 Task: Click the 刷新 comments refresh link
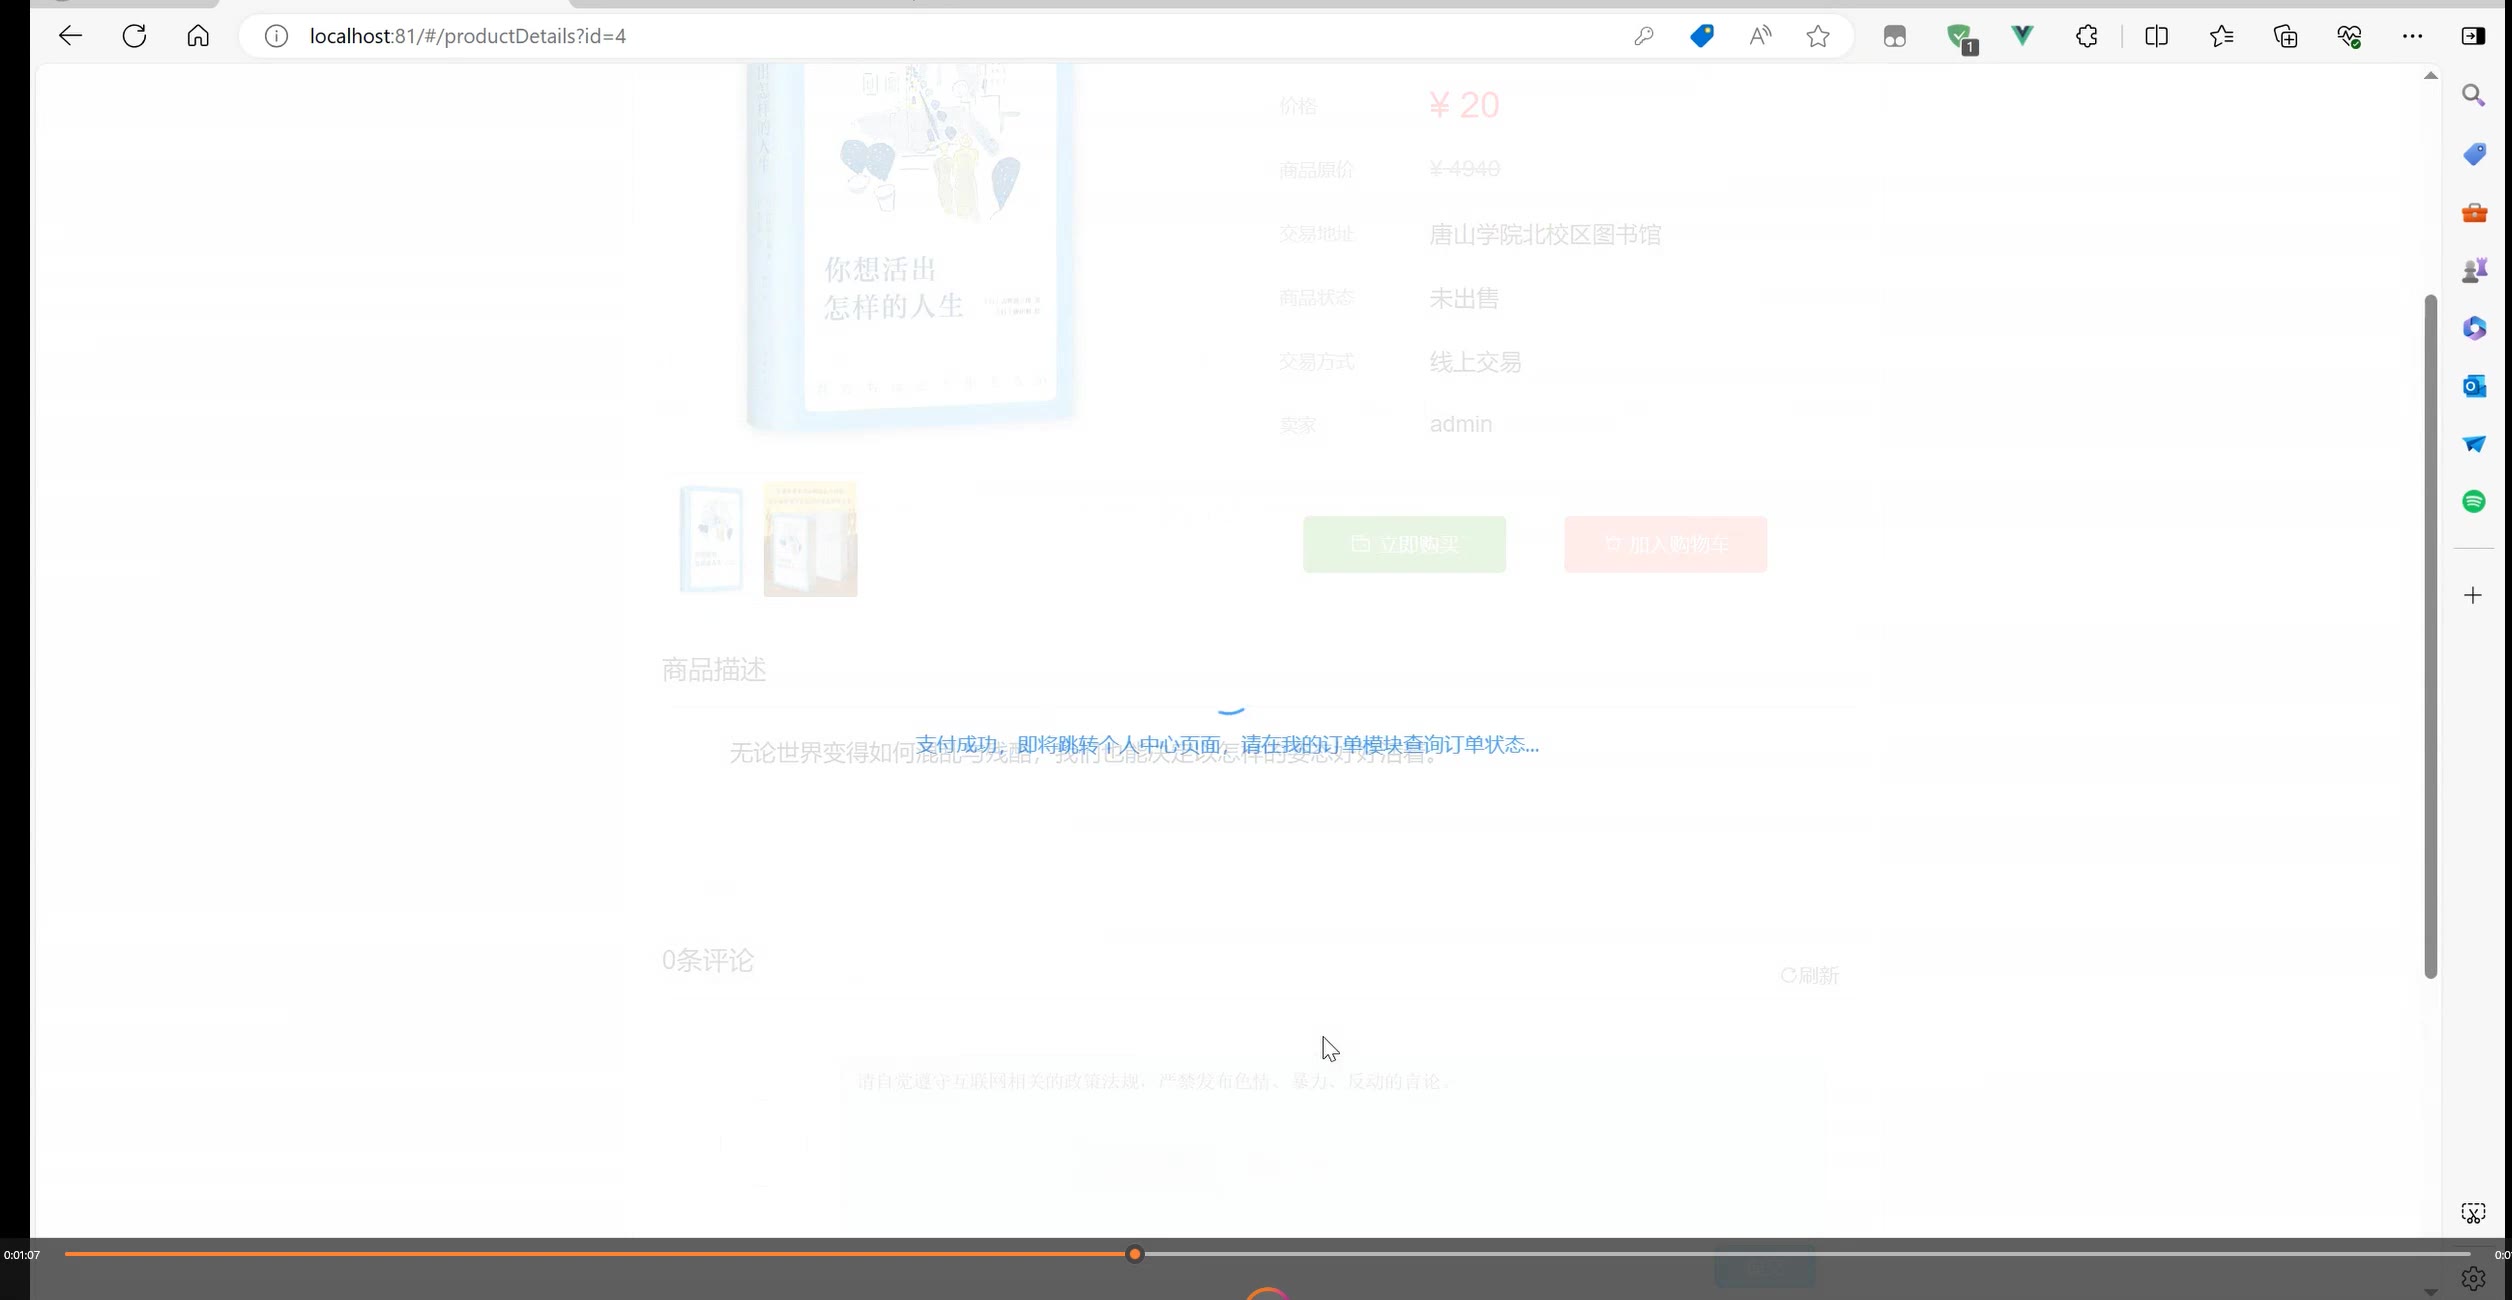tap(1810, 975)
